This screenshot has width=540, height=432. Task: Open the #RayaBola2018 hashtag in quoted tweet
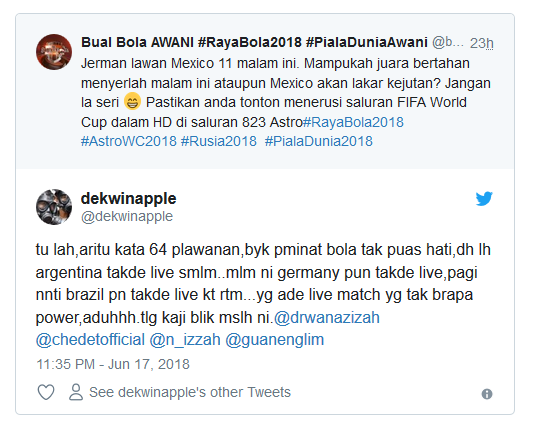353,122
